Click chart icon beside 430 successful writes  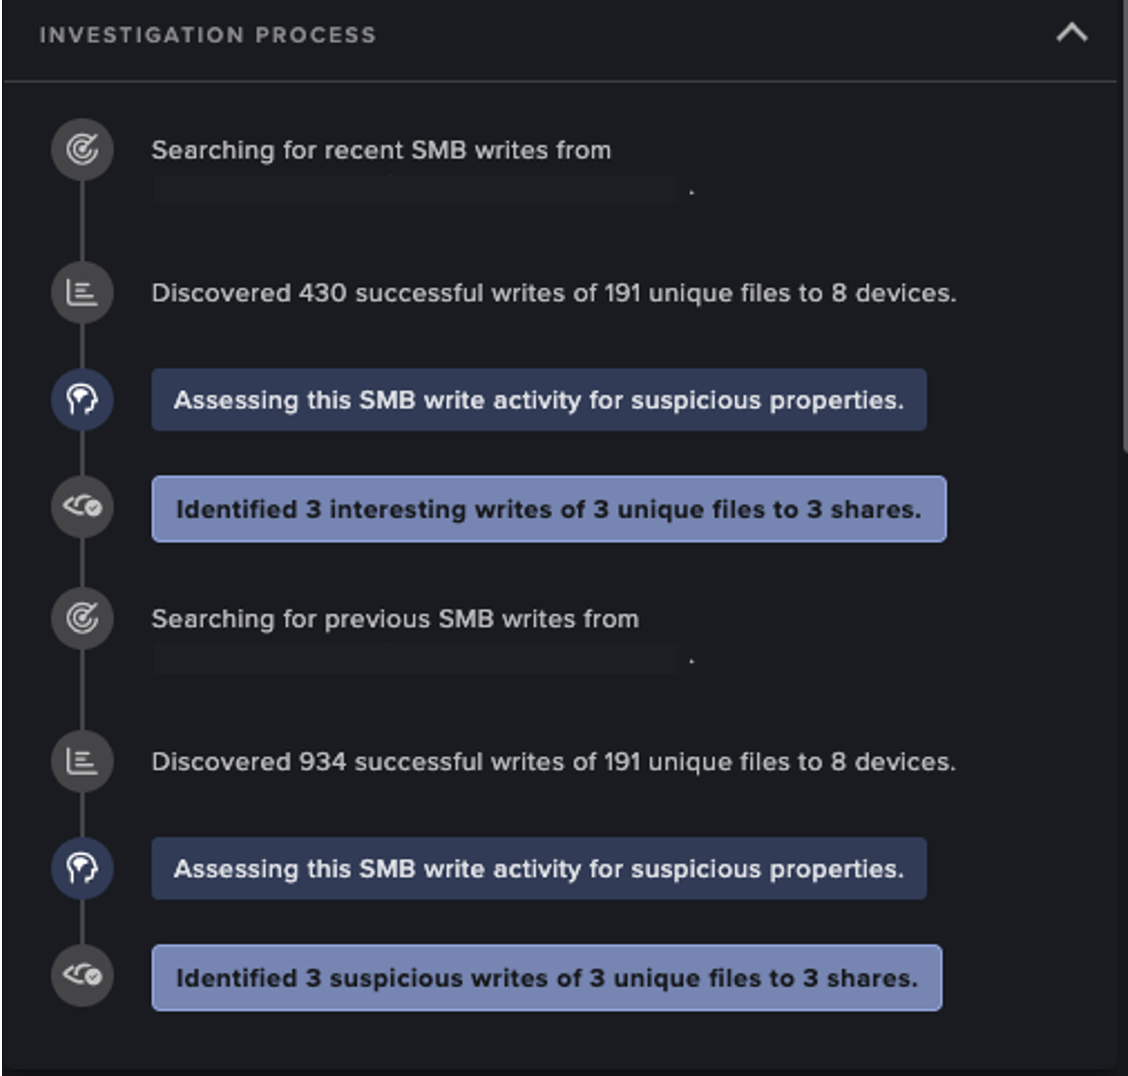tap(82, 293)
